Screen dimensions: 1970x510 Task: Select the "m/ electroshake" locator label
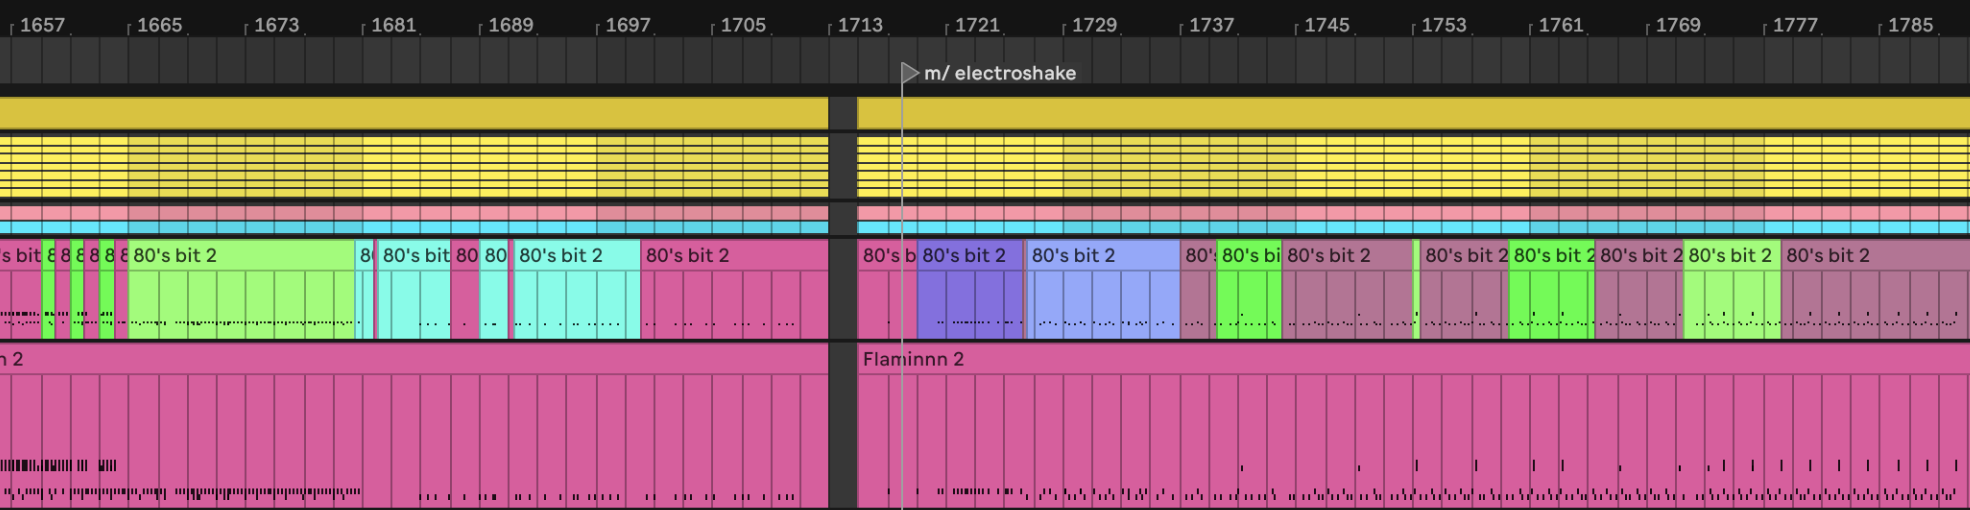point(999,73)
